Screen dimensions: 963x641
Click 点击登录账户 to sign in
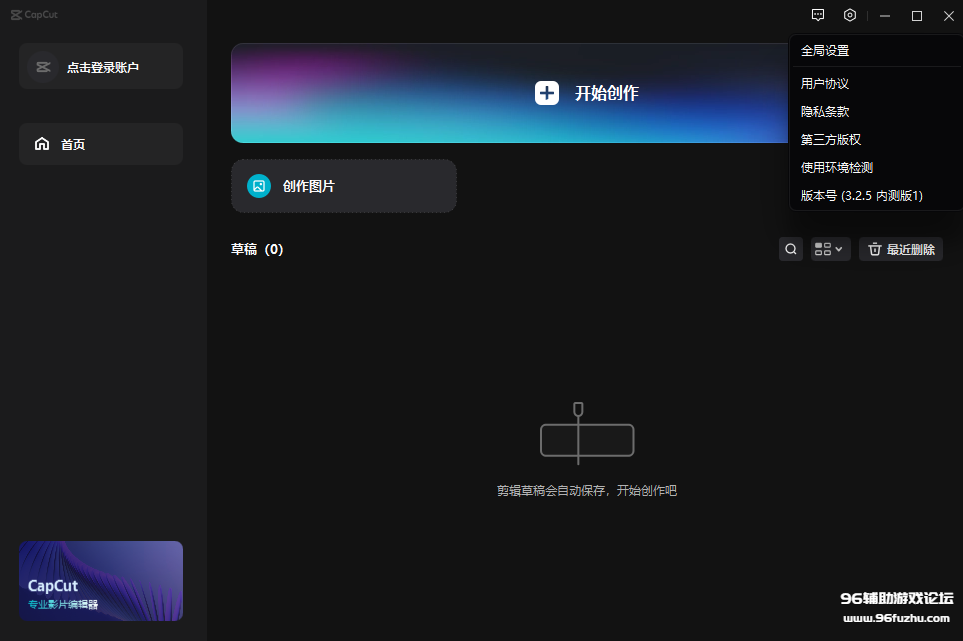click(102, 67)
